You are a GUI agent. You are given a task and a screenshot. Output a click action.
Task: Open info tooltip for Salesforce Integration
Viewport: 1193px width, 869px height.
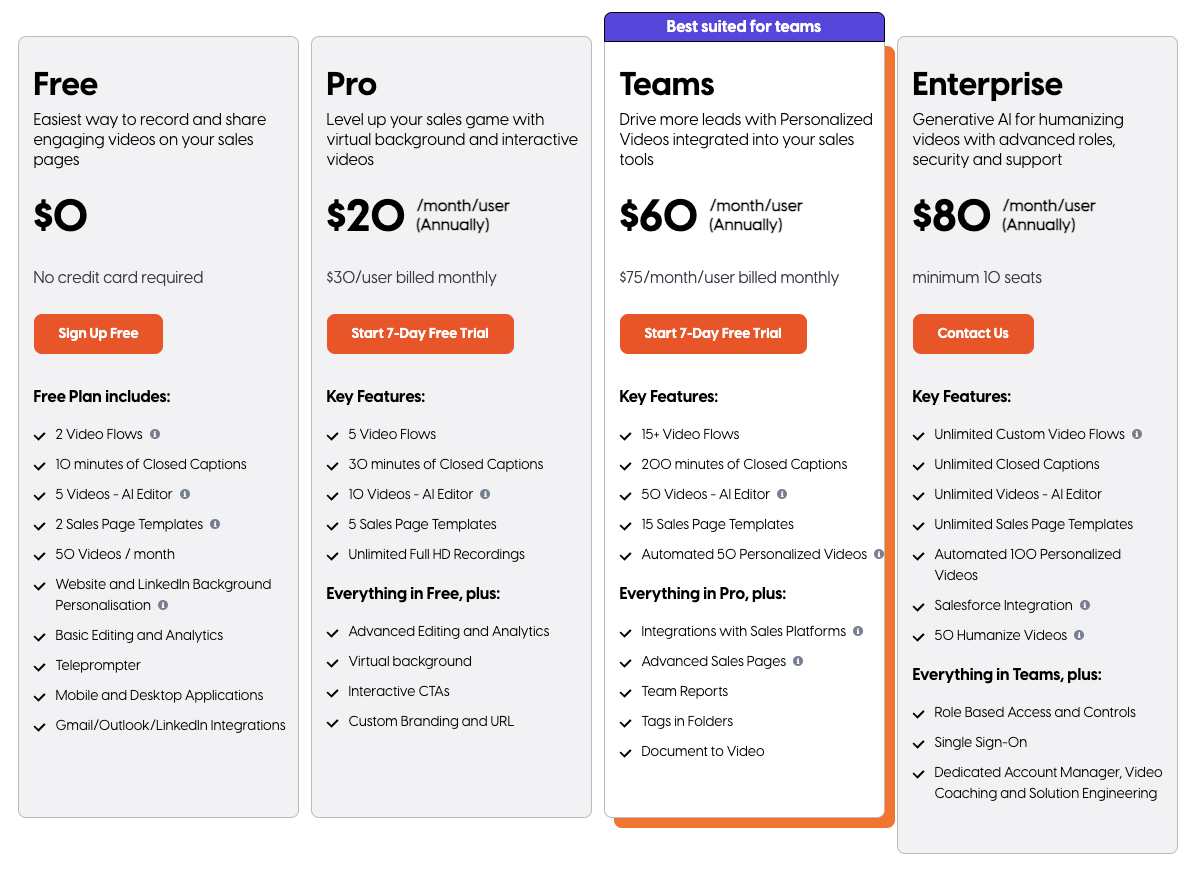(x=1085, y=605)
